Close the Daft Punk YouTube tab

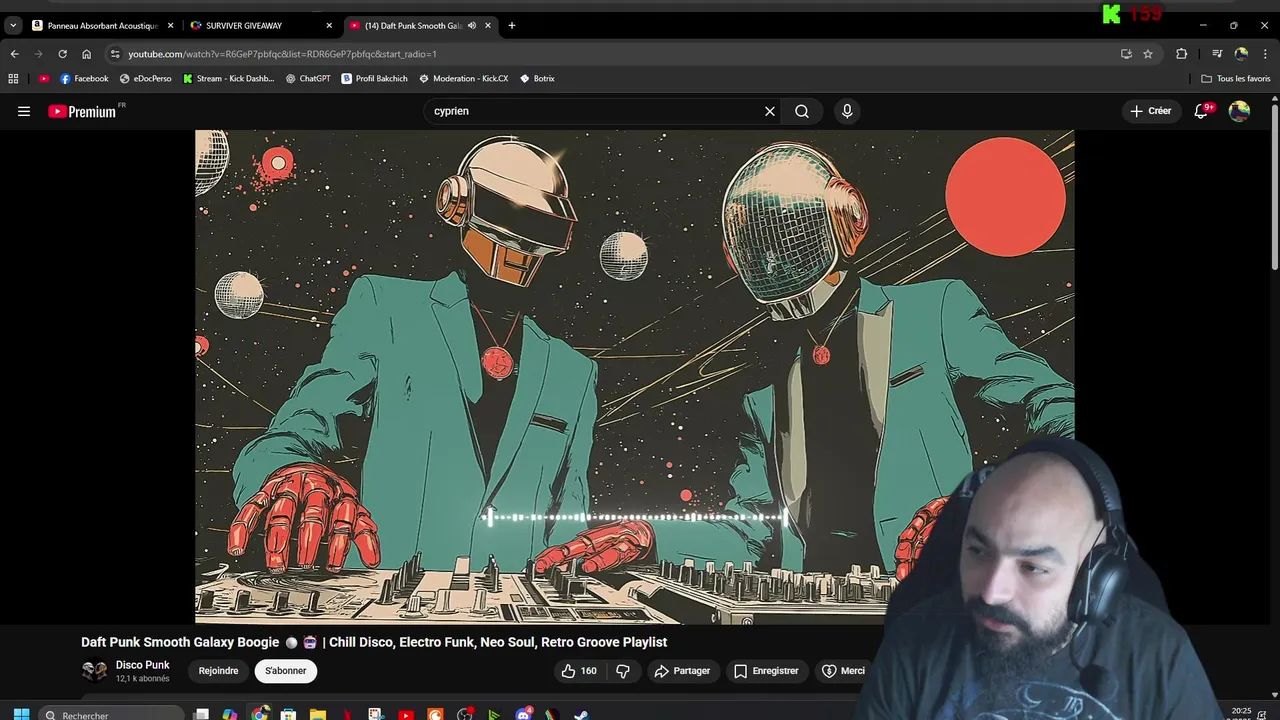(488, 25)
